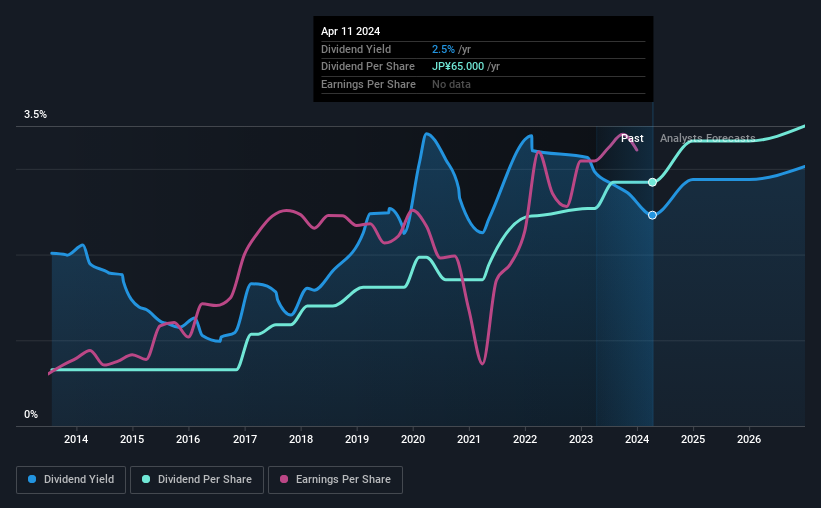Click the 3.5% y-axis label
Viewport: 821px width, 508px height.
point(35,114)
